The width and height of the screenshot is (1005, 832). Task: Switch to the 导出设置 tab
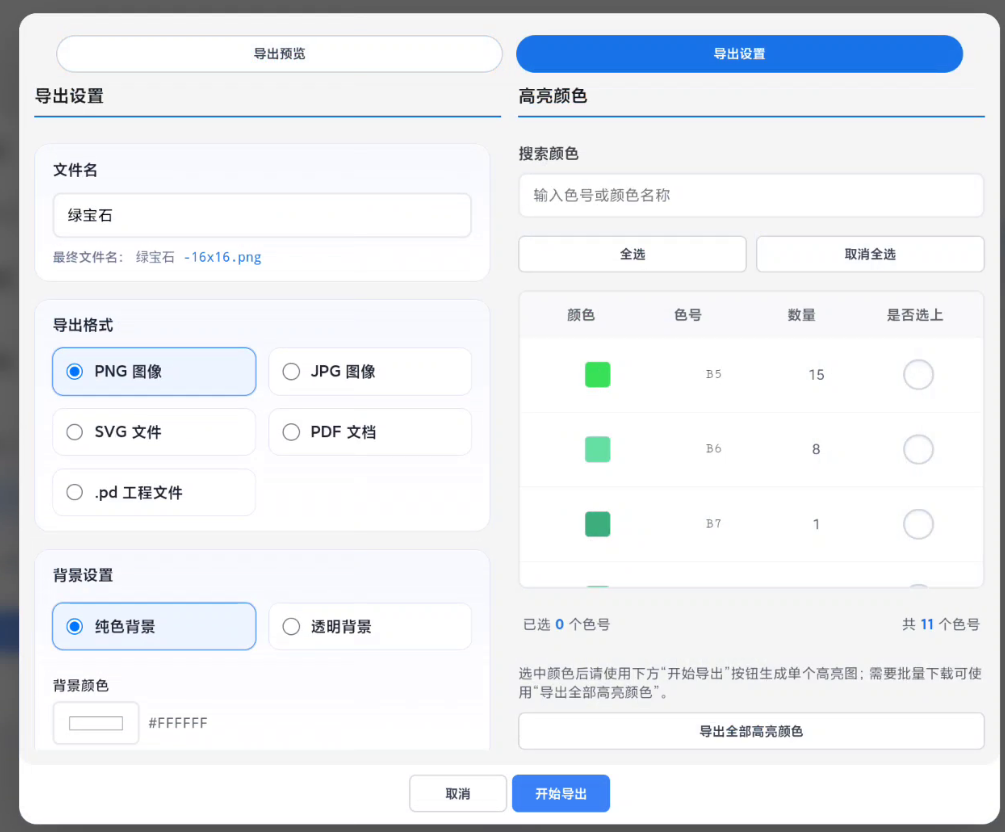pos(738,54)
